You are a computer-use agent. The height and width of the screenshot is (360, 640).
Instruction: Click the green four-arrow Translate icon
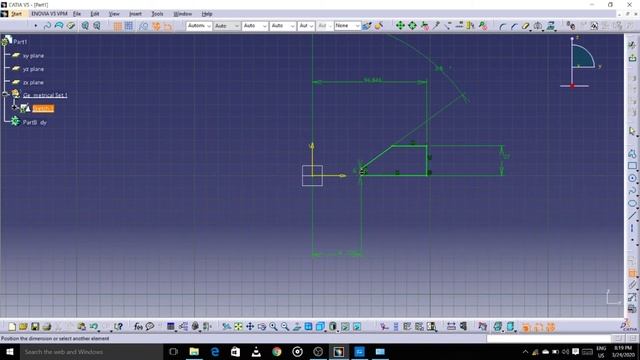click(400, 26)
